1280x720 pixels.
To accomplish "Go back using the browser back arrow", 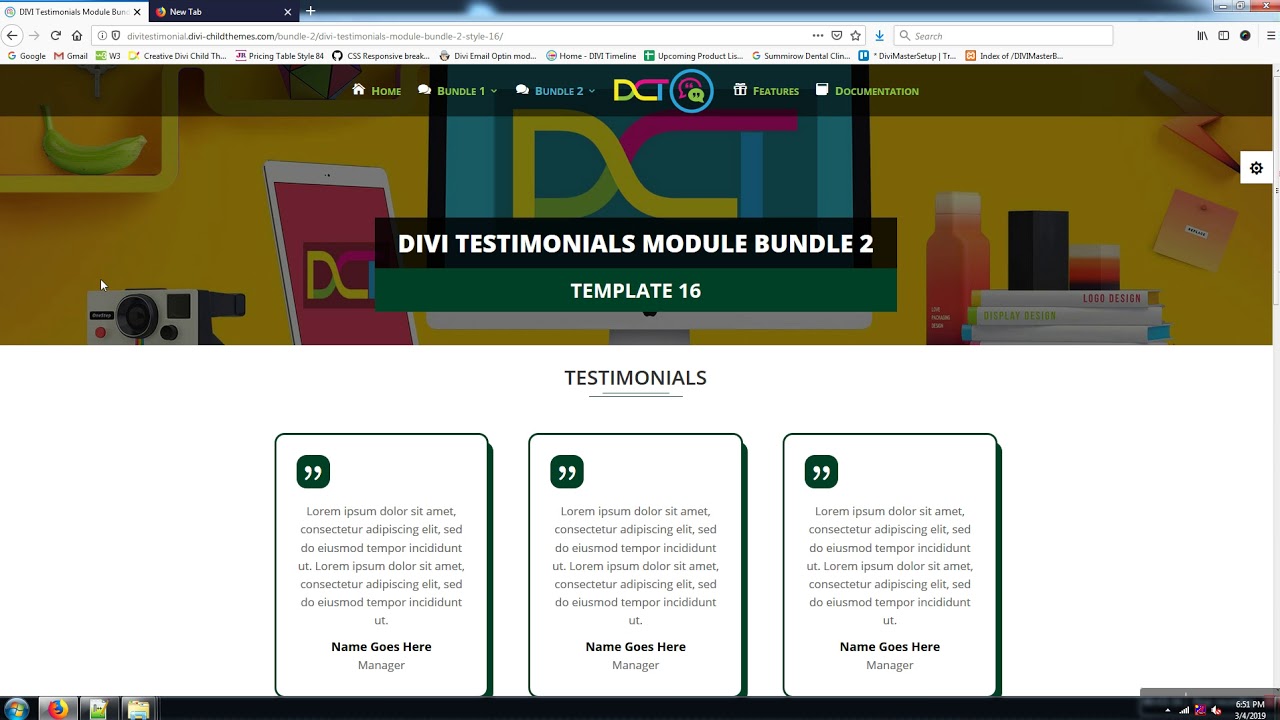I will (x=12, y=36).
